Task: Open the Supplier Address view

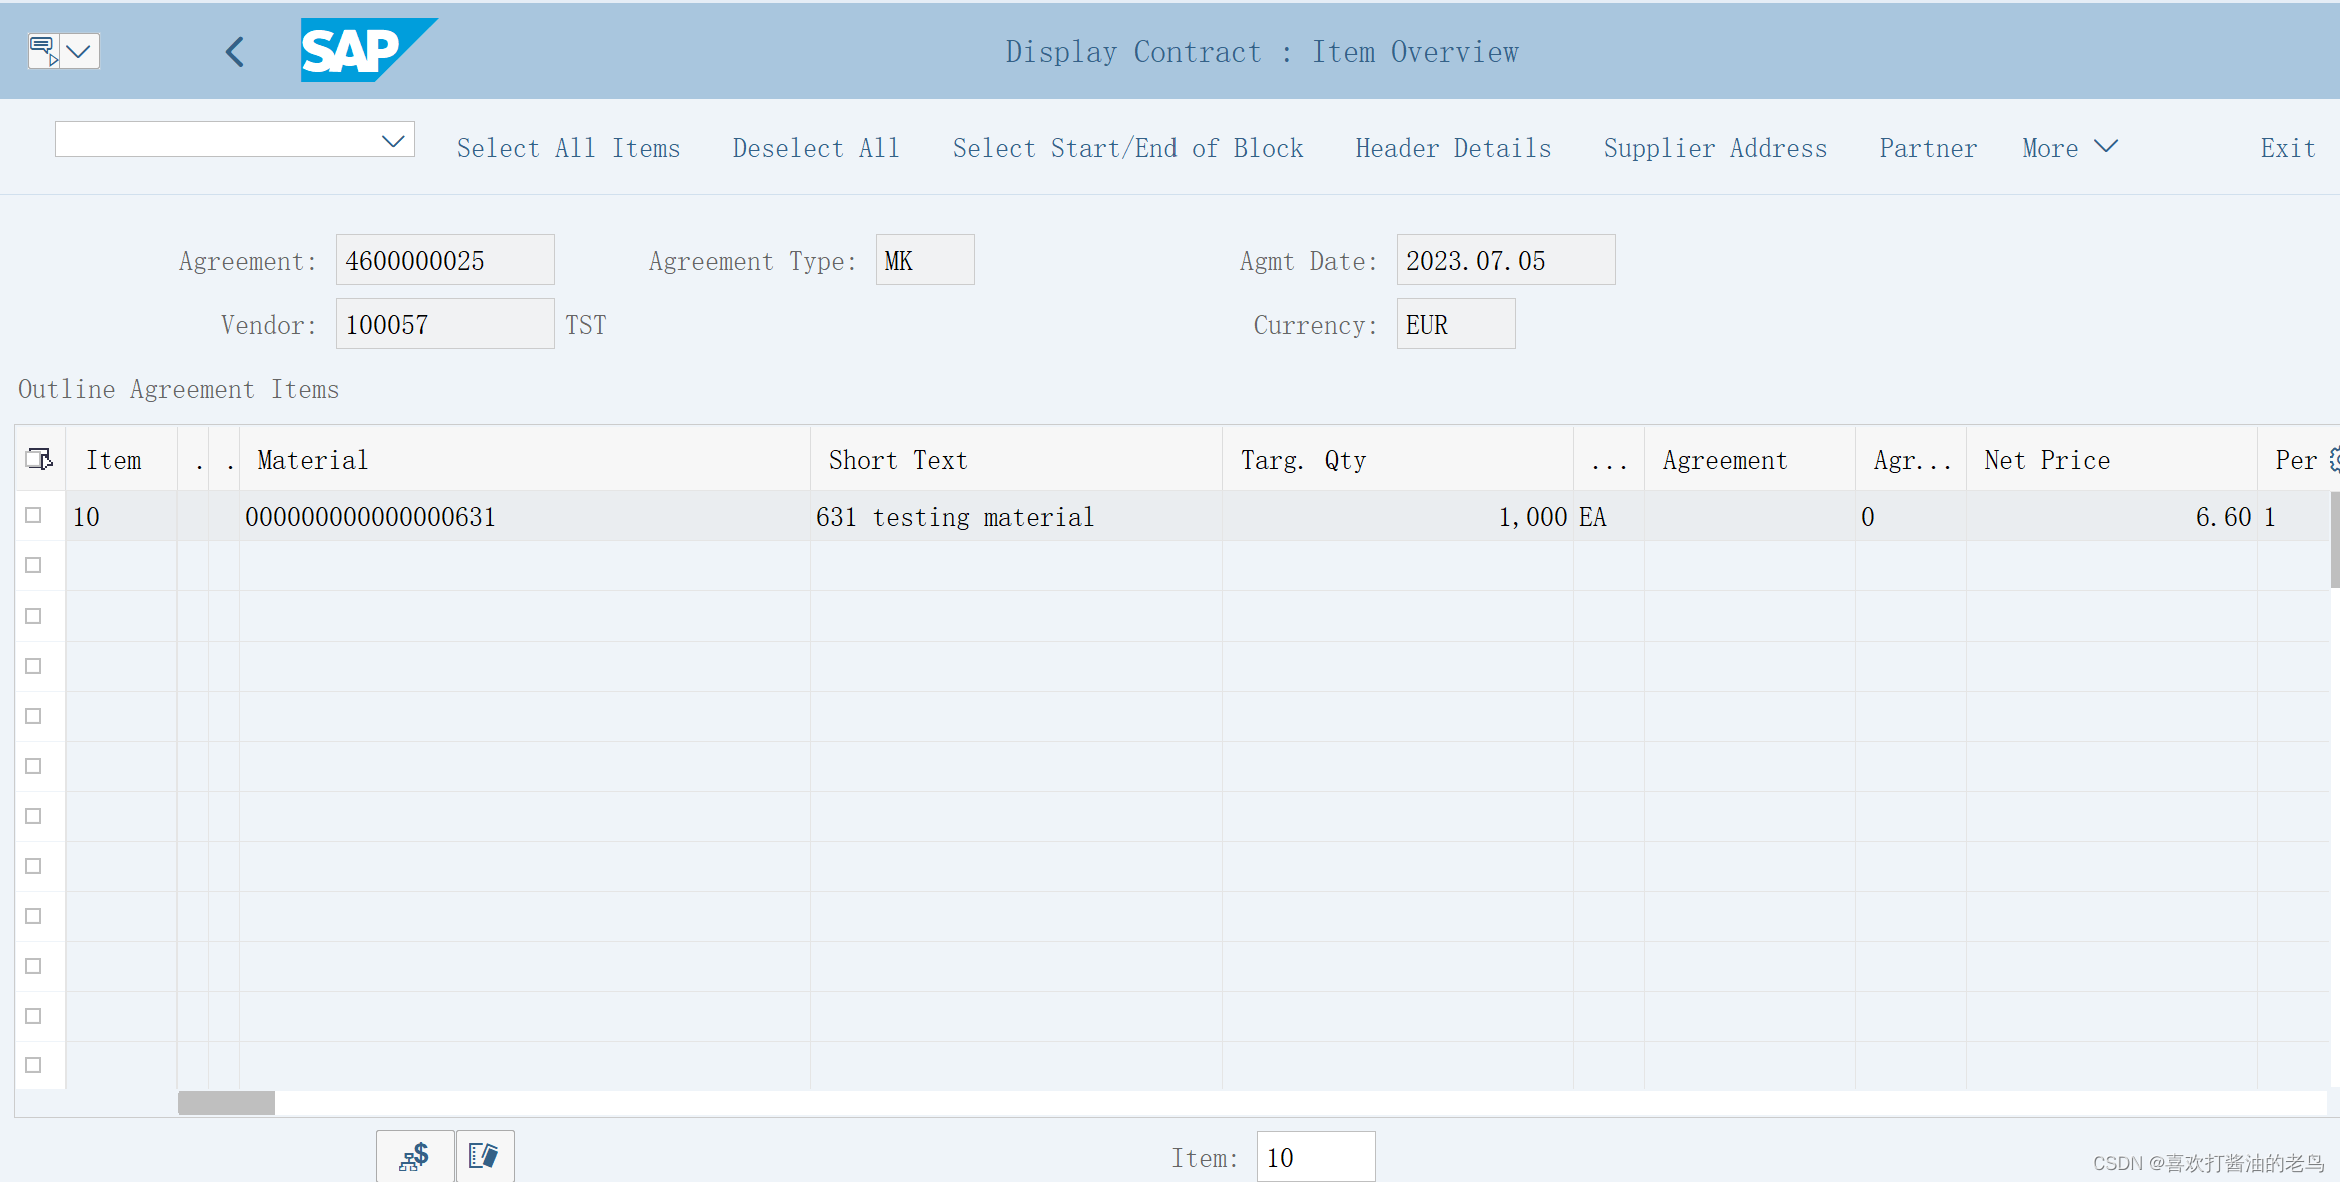Action: (1715, 147)
